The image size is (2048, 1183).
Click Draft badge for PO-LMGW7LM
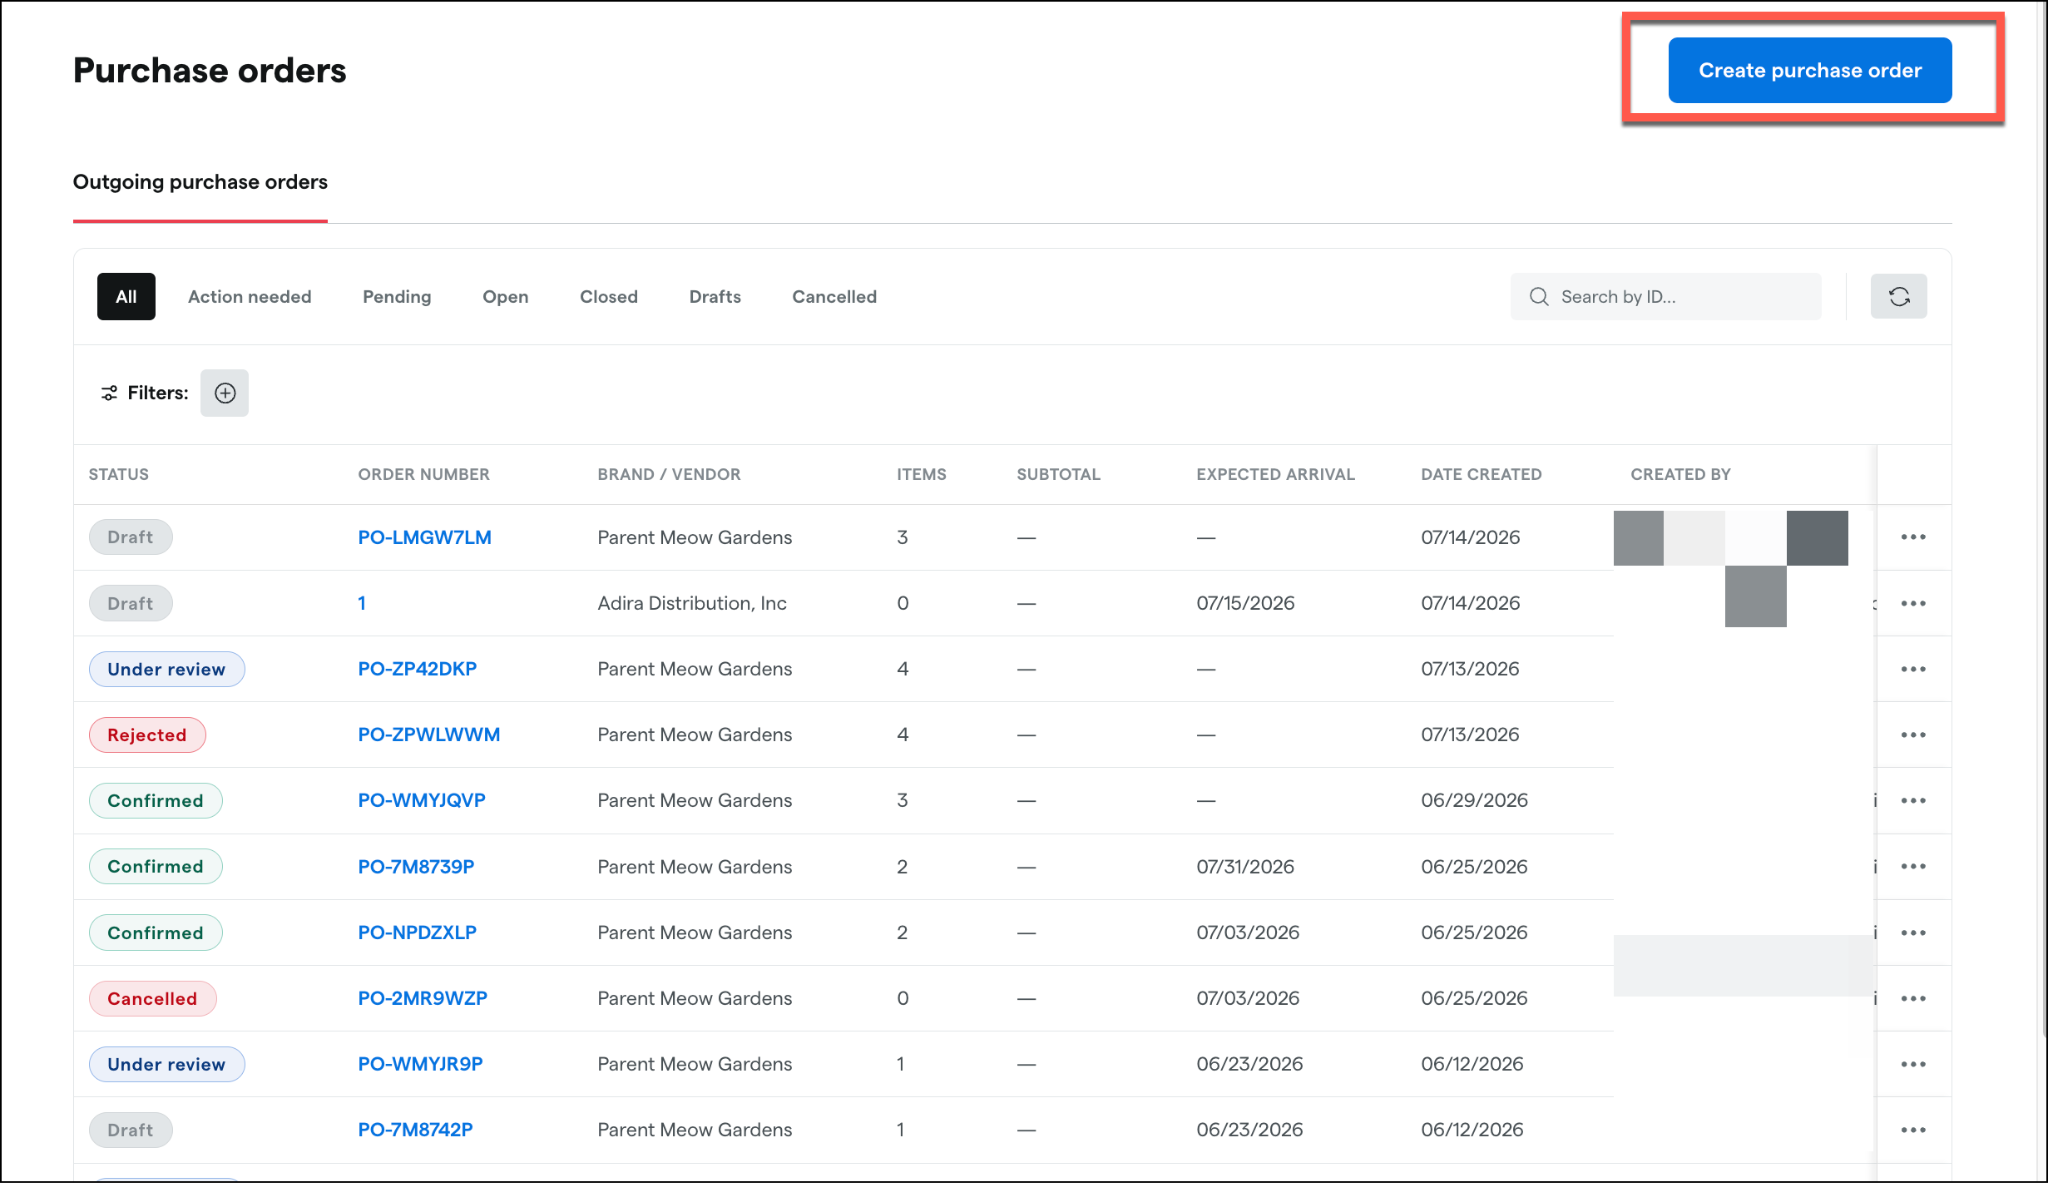point(130,537)
